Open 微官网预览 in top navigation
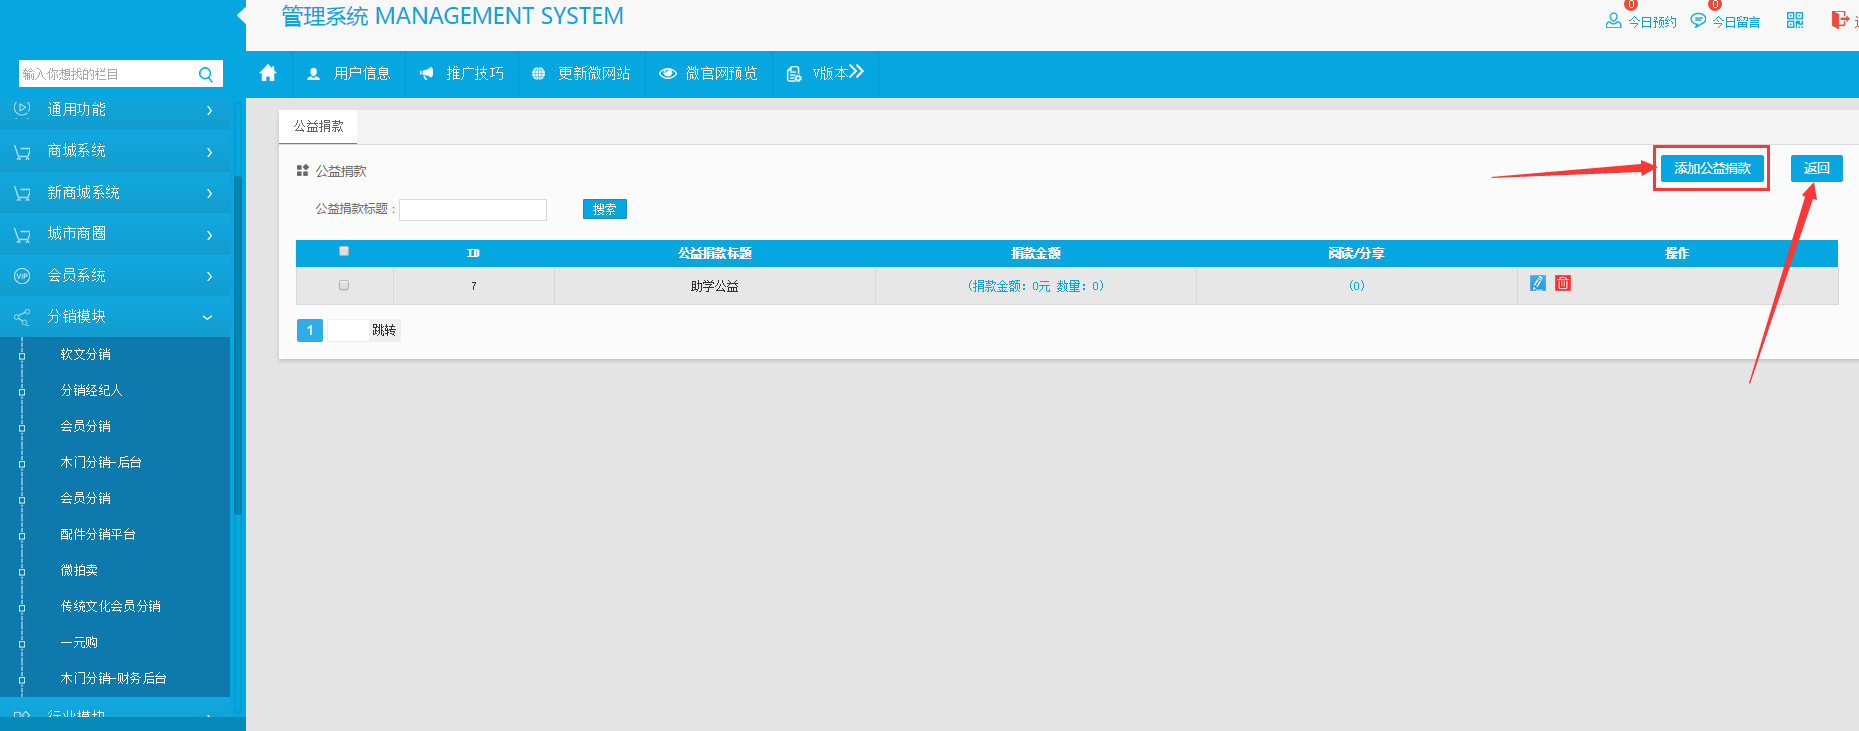The height and width of the screenshot is (731, 1859). coord(708,73)
